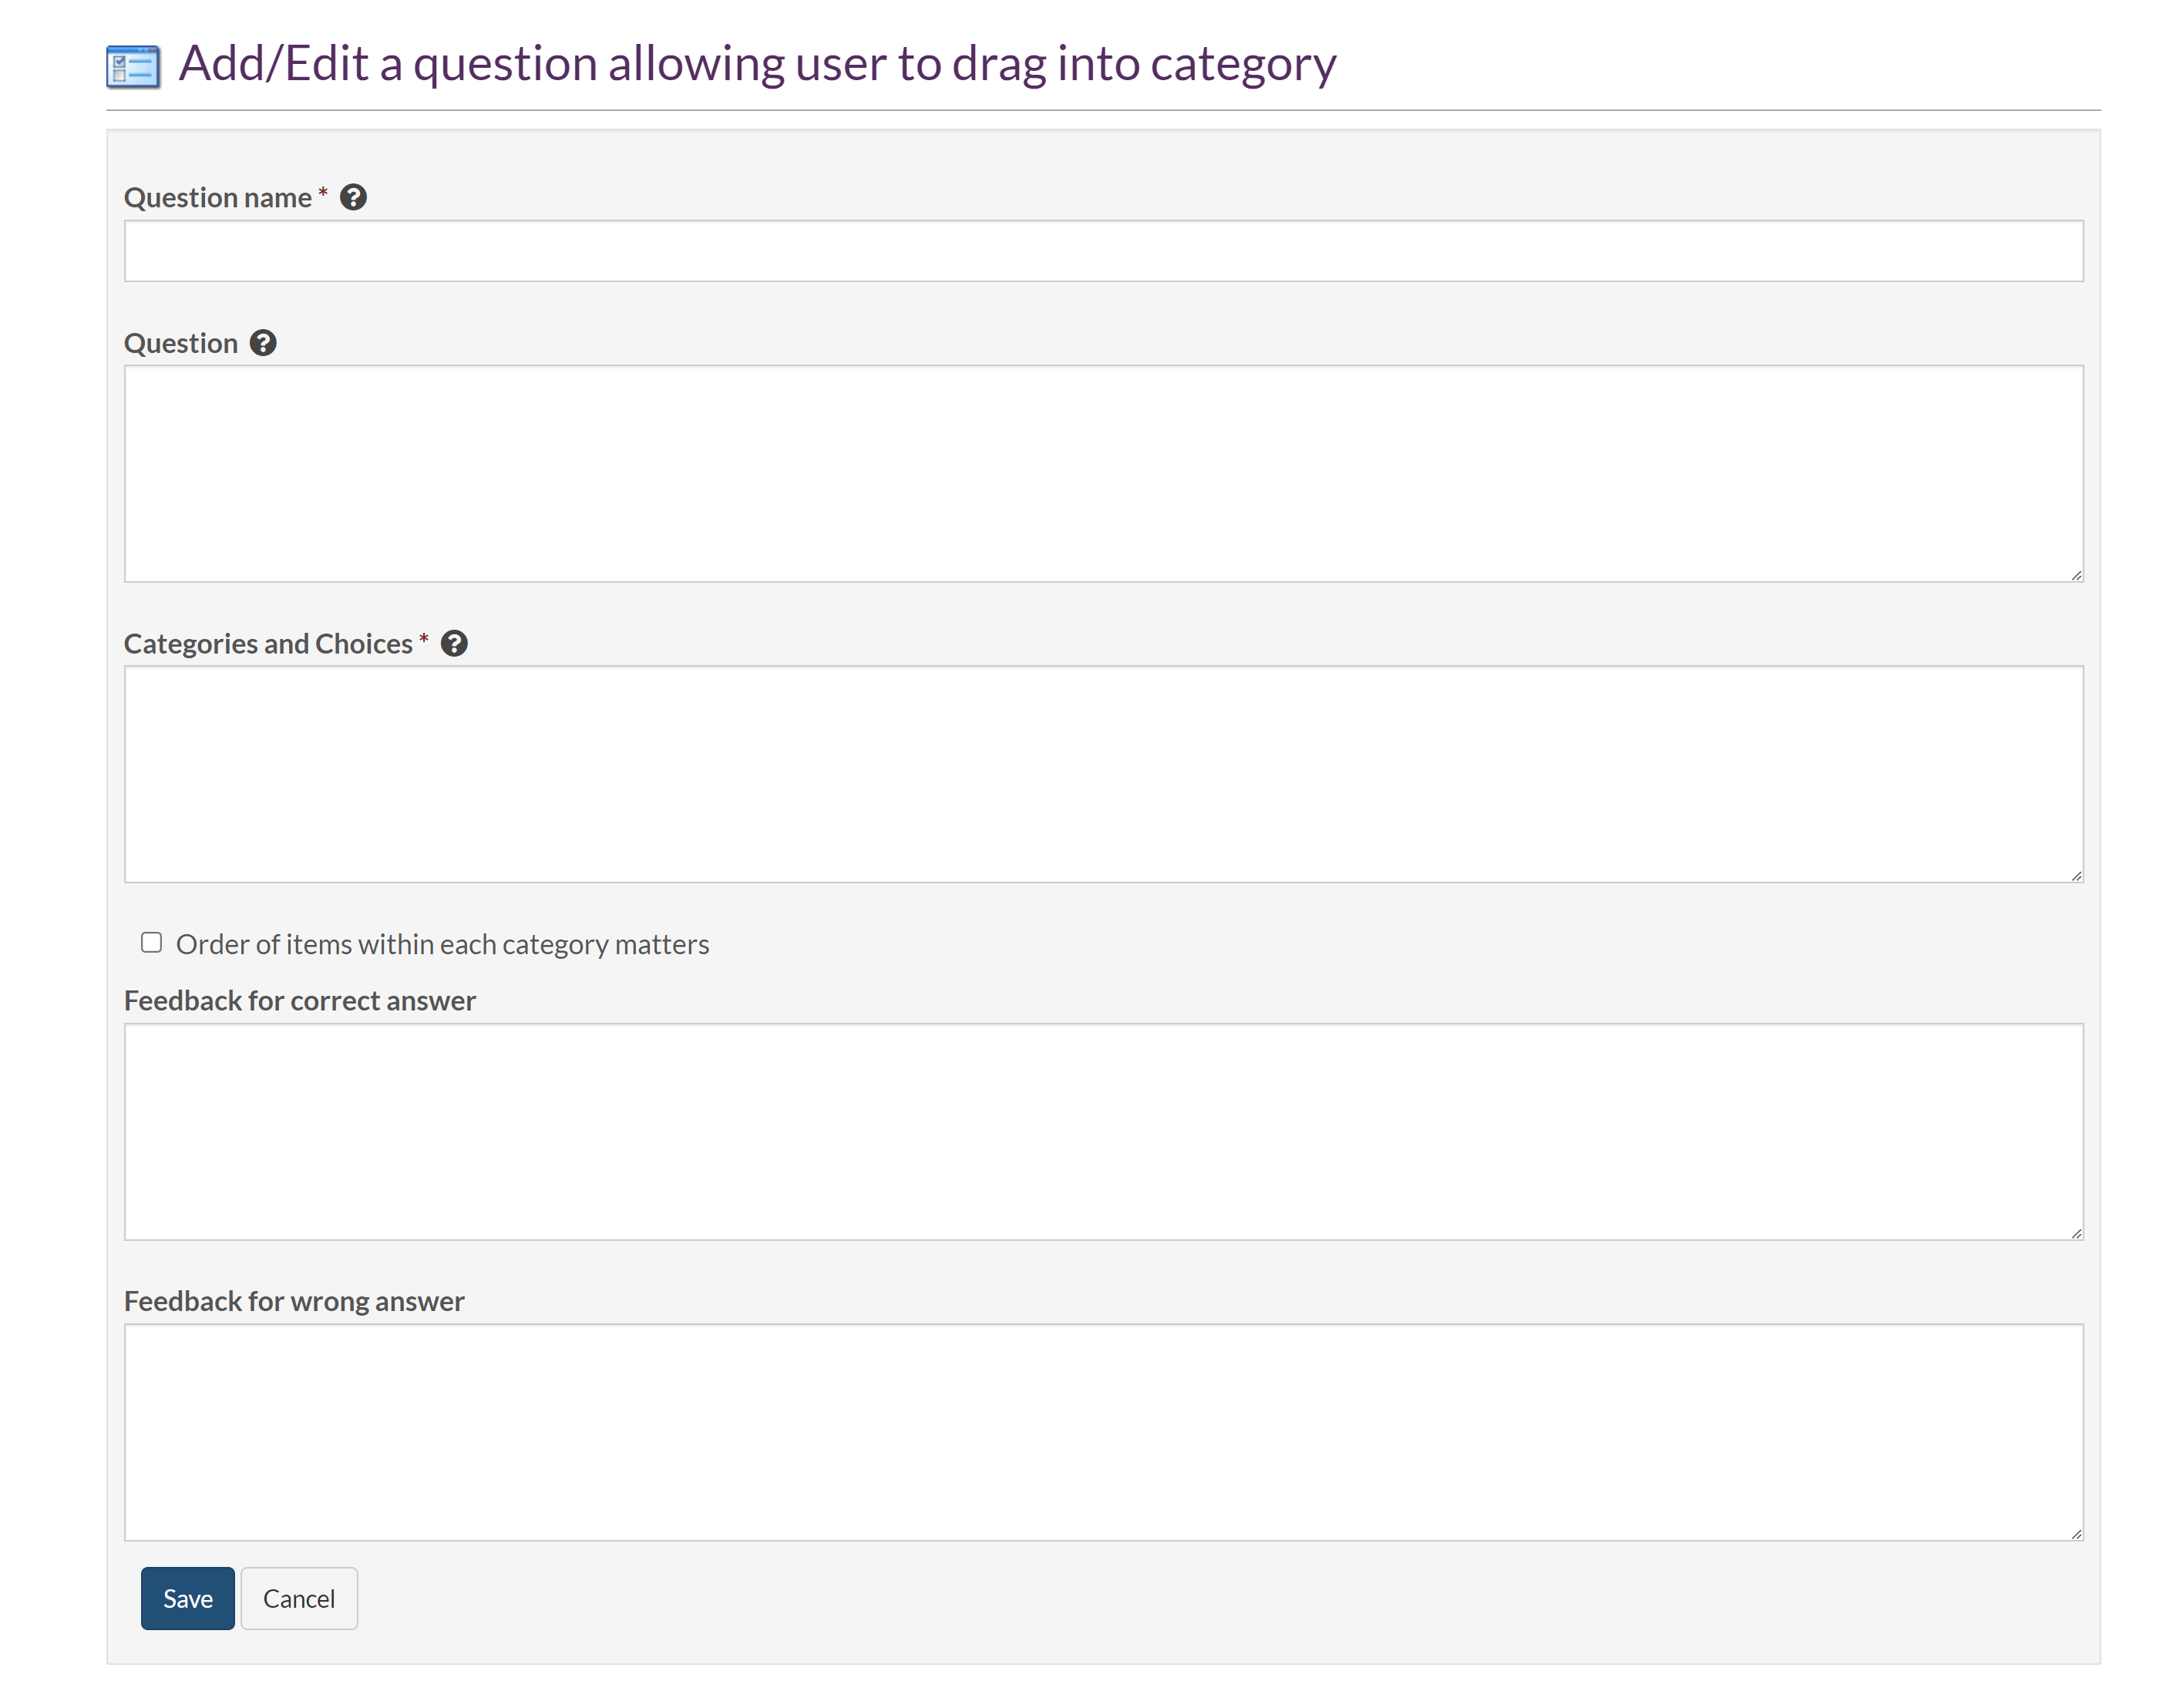
Task: Open help for Categories and Choices
Action: click(x=454, y=643)
